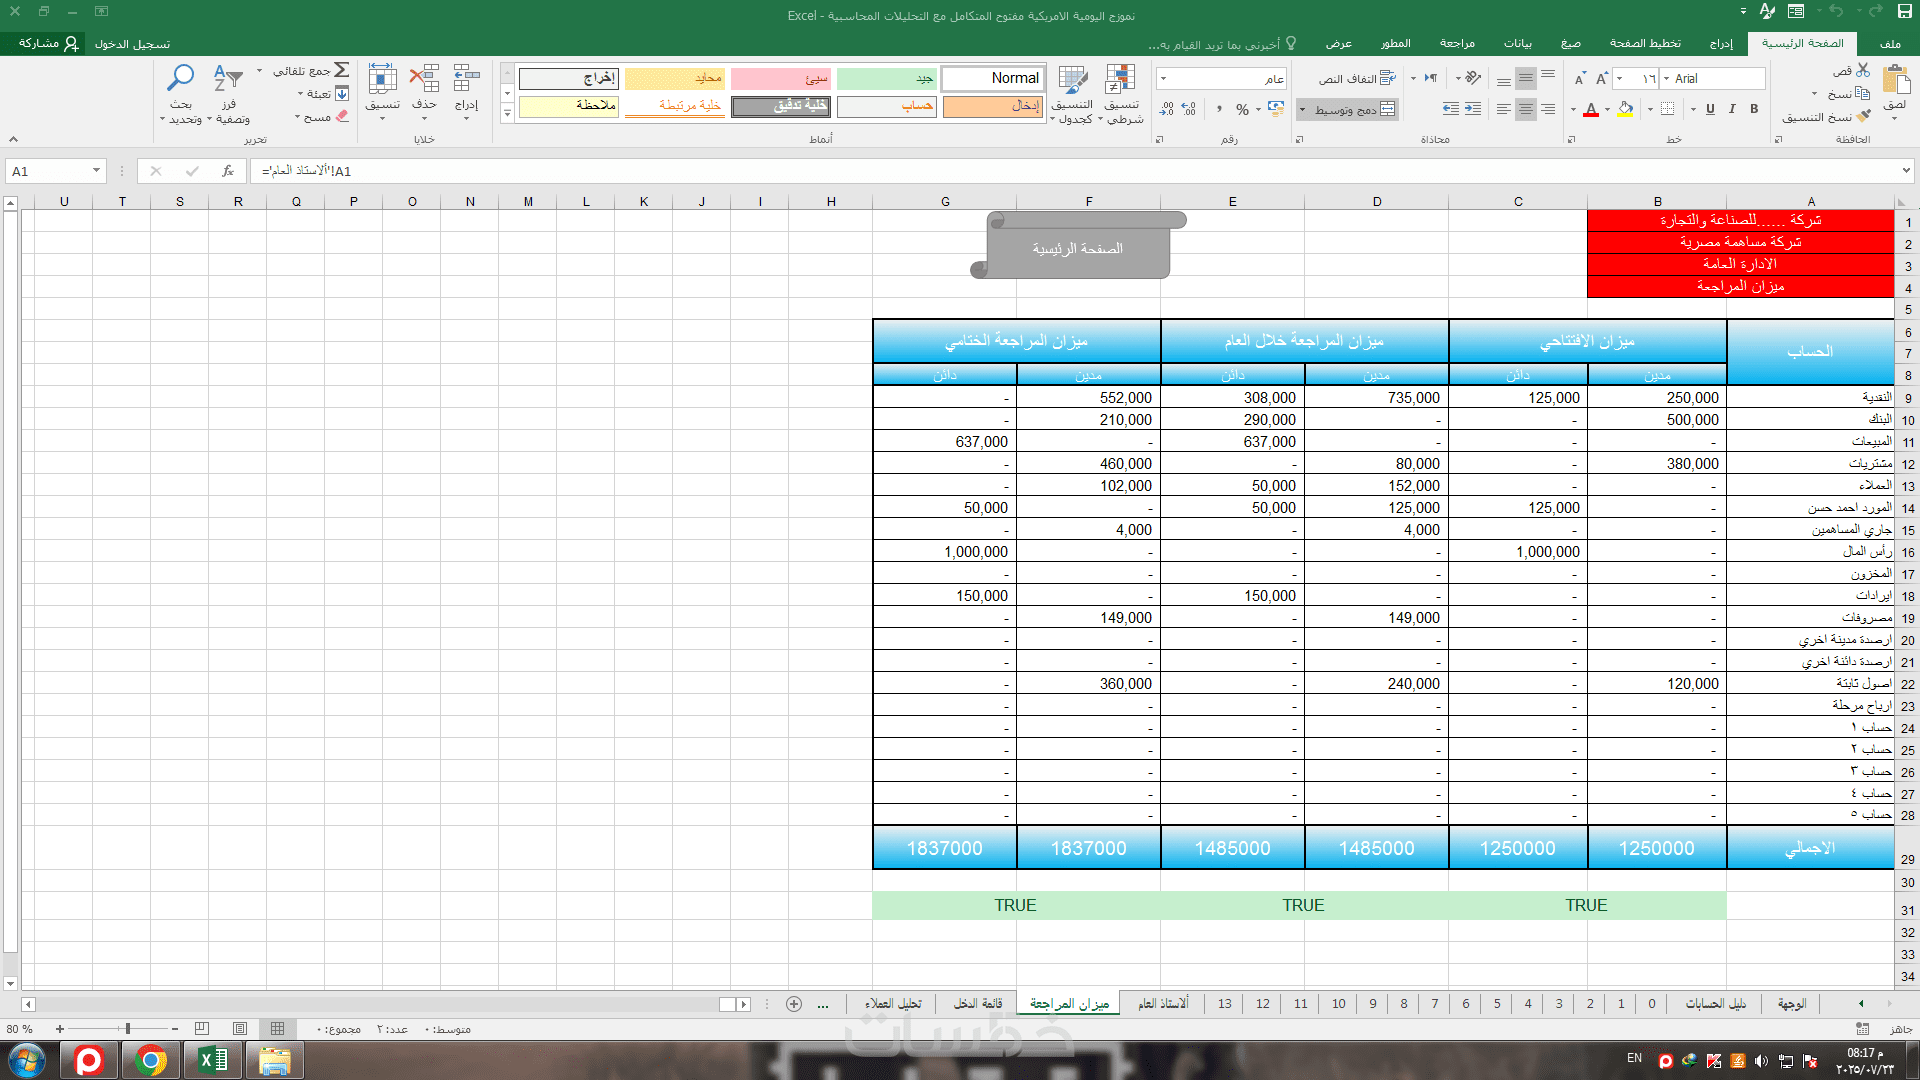This screenshot has height=1080, width=1920.
Task: Open the Name Box dropdown arrow
Action: coord(96,171)
